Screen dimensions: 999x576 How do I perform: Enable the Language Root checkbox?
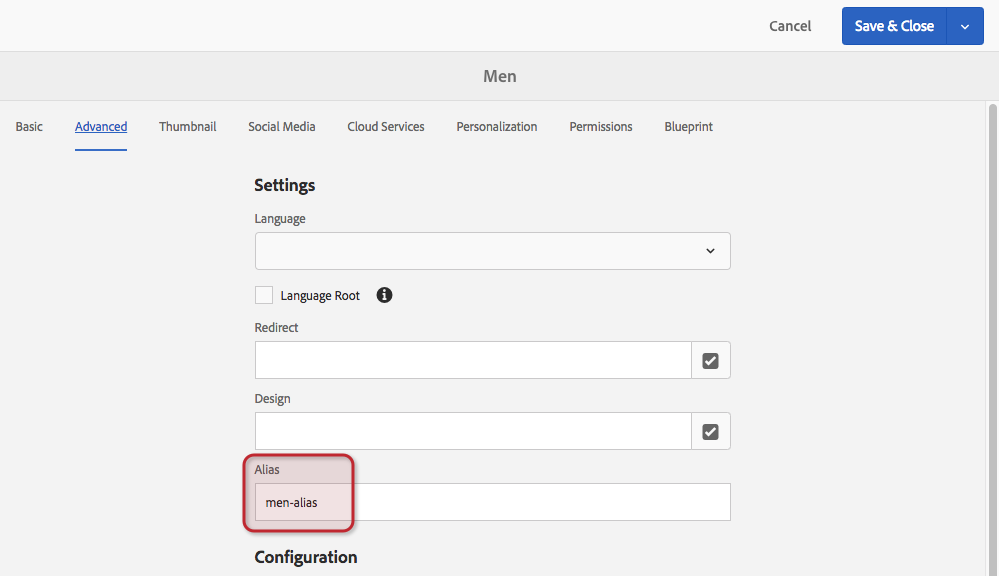[264, 295]
